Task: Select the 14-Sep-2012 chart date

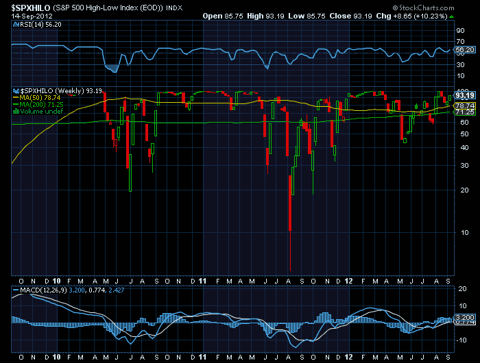Action: pyautogui.click(x=32, y=16)
